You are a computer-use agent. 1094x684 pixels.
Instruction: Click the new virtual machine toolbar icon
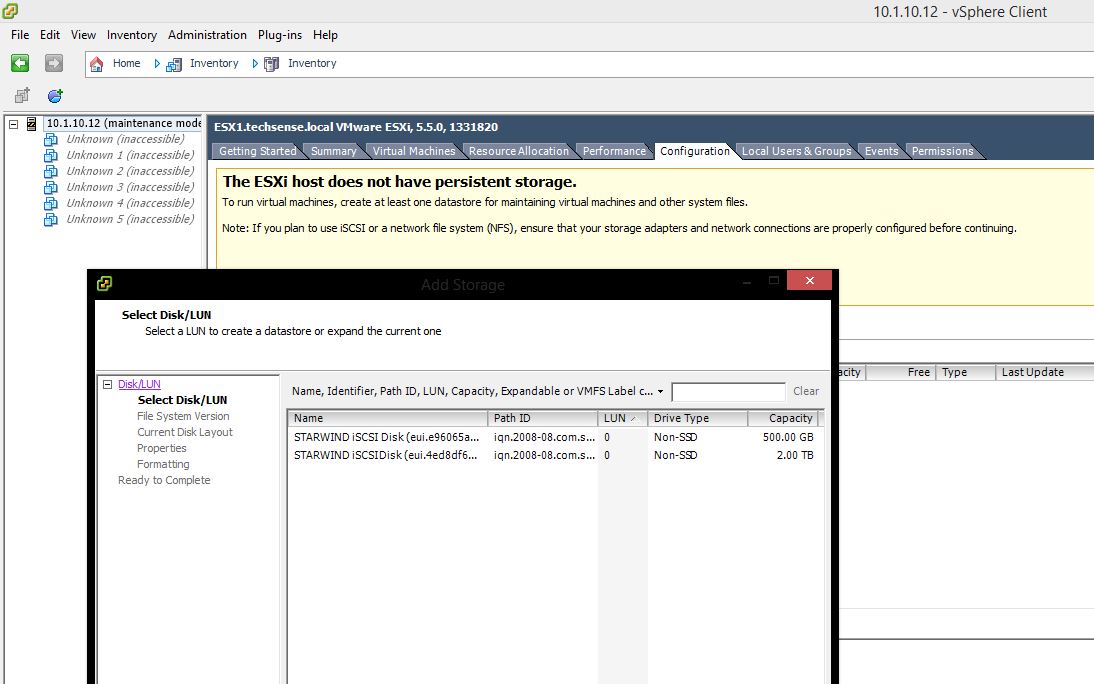(x=22, y=96)
